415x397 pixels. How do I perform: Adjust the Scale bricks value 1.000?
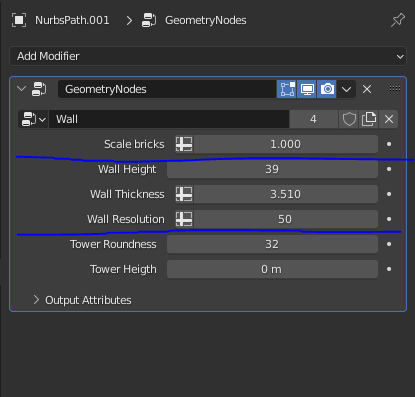(x=286, y=144)
